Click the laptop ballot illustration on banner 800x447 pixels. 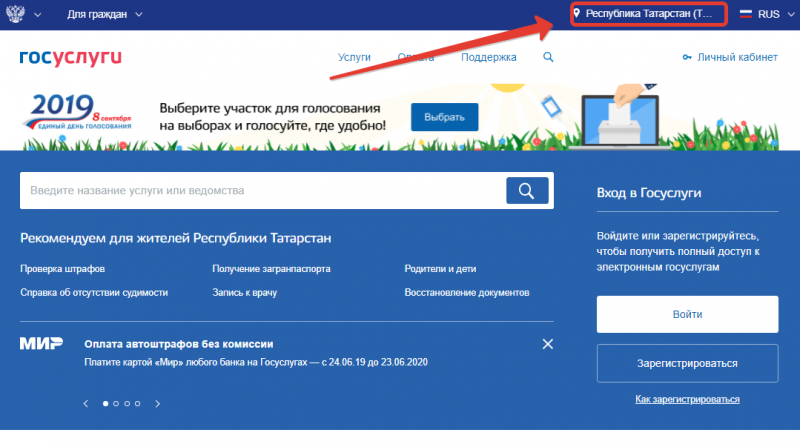point(621,116)
